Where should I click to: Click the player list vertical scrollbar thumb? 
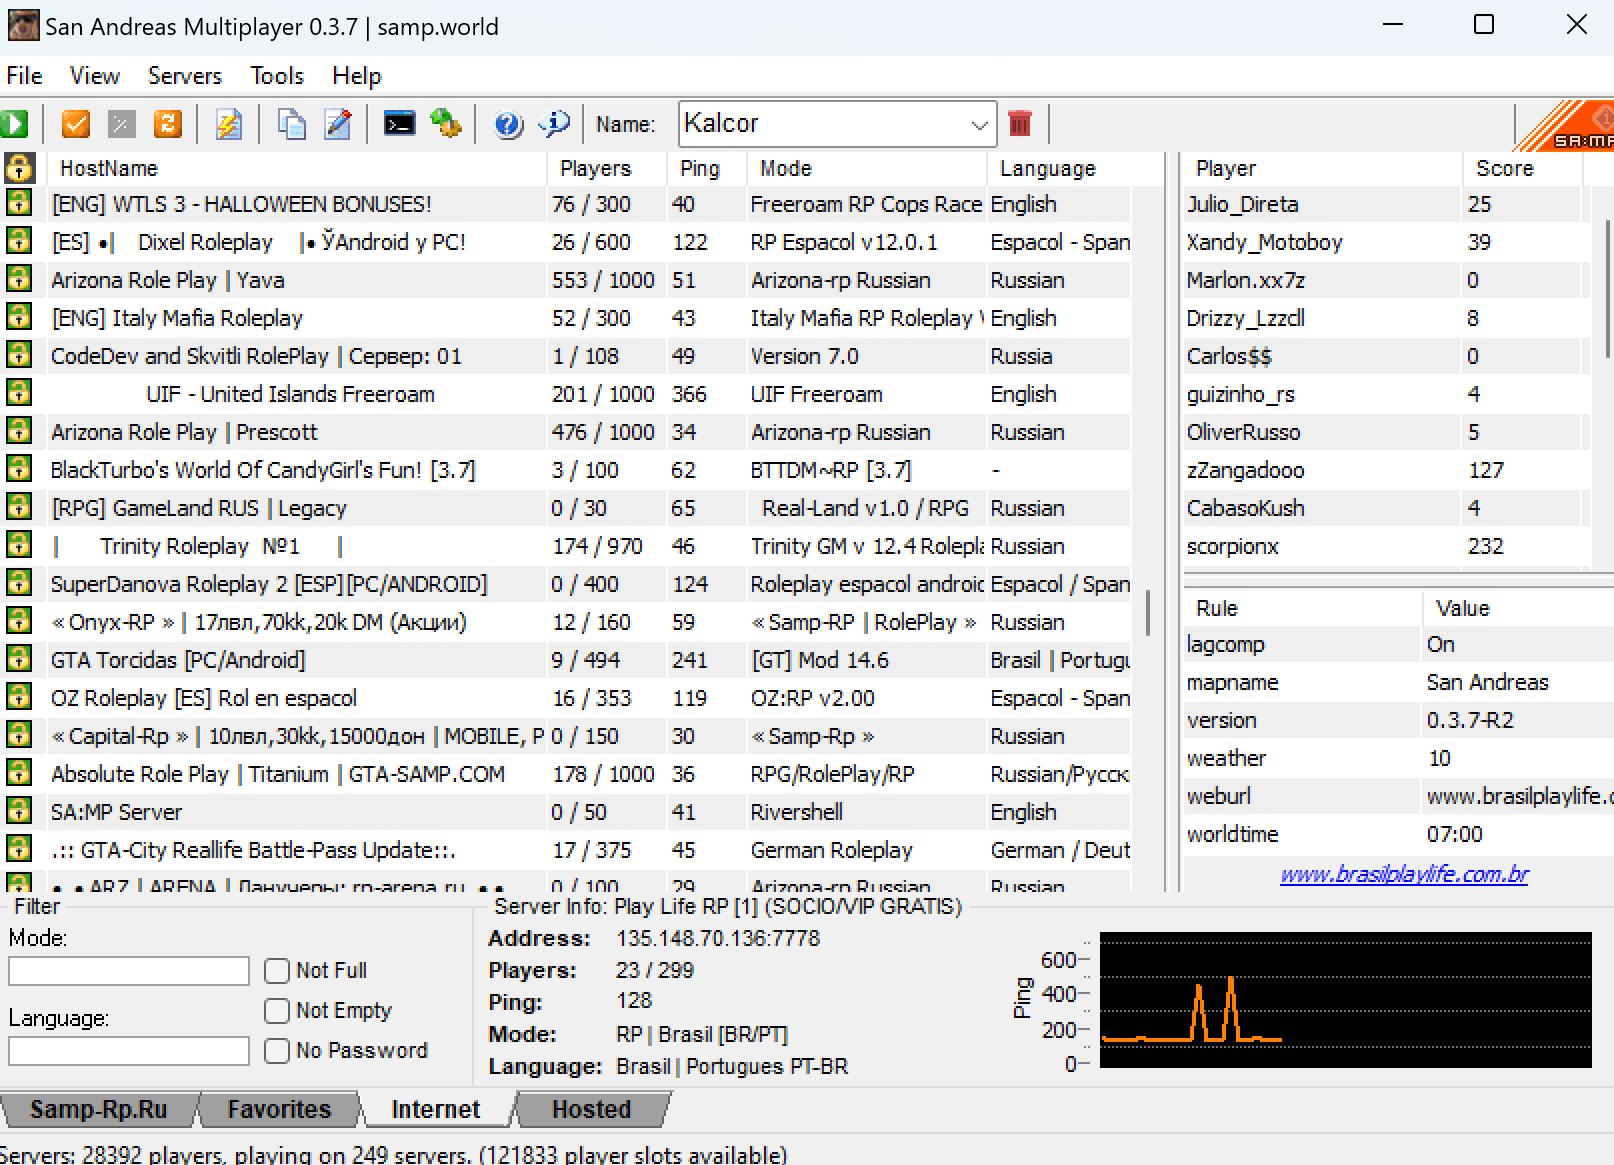pyautogui.click(x=1608, y=288)
